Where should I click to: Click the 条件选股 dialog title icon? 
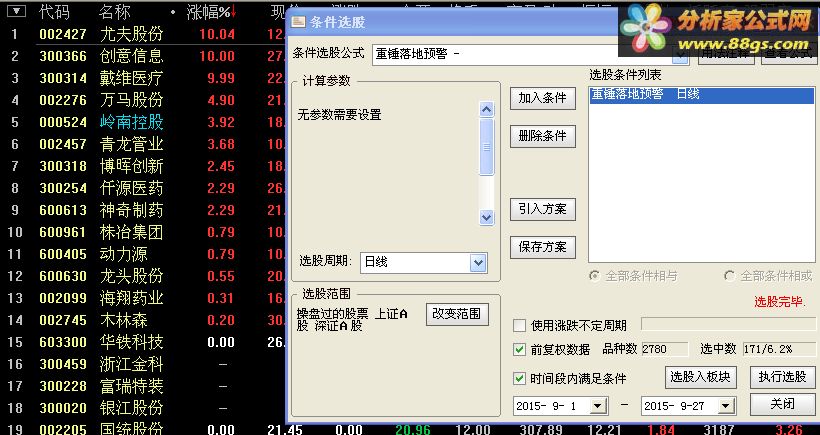click(298, 22)
